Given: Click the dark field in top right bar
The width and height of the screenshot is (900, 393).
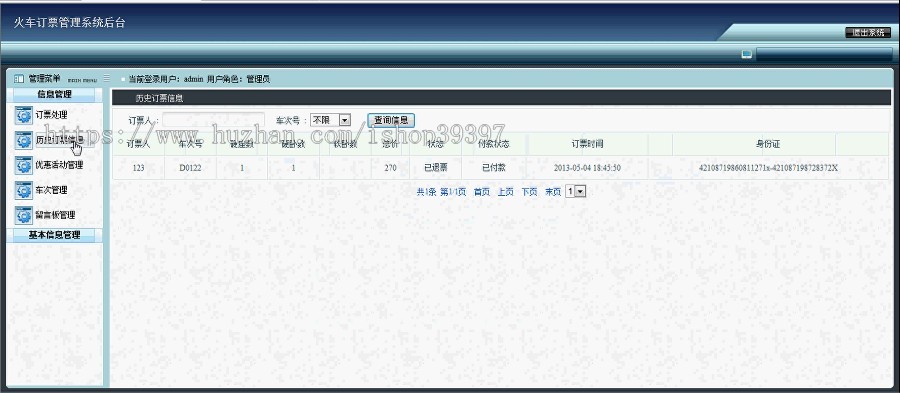Looking at the screenshot, I should [824, 55].
